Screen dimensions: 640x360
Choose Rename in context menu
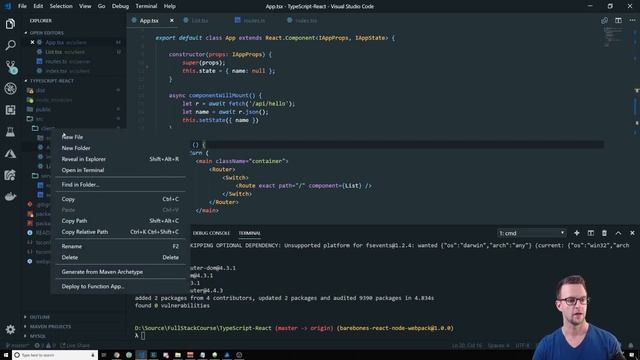point(120,247)
